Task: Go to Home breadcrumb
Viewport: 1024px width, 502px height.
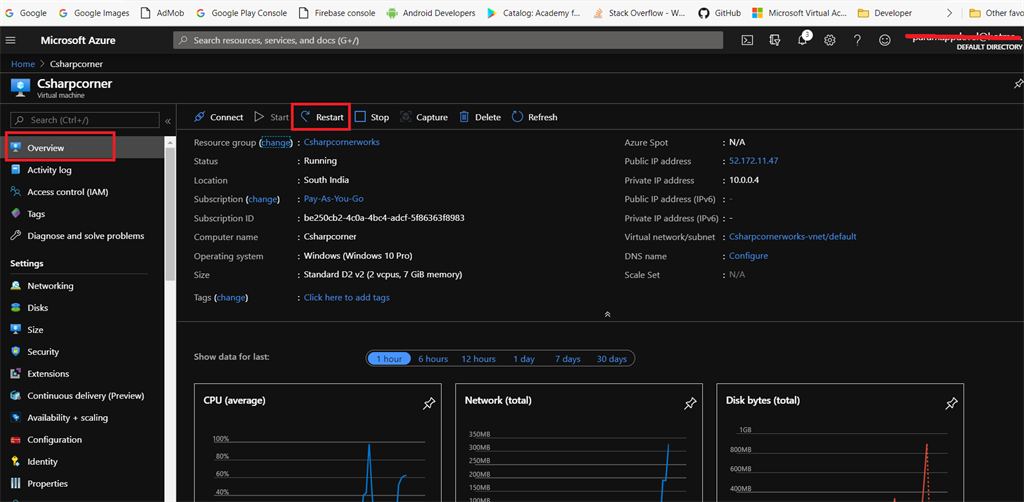Action: click(23, 64)
